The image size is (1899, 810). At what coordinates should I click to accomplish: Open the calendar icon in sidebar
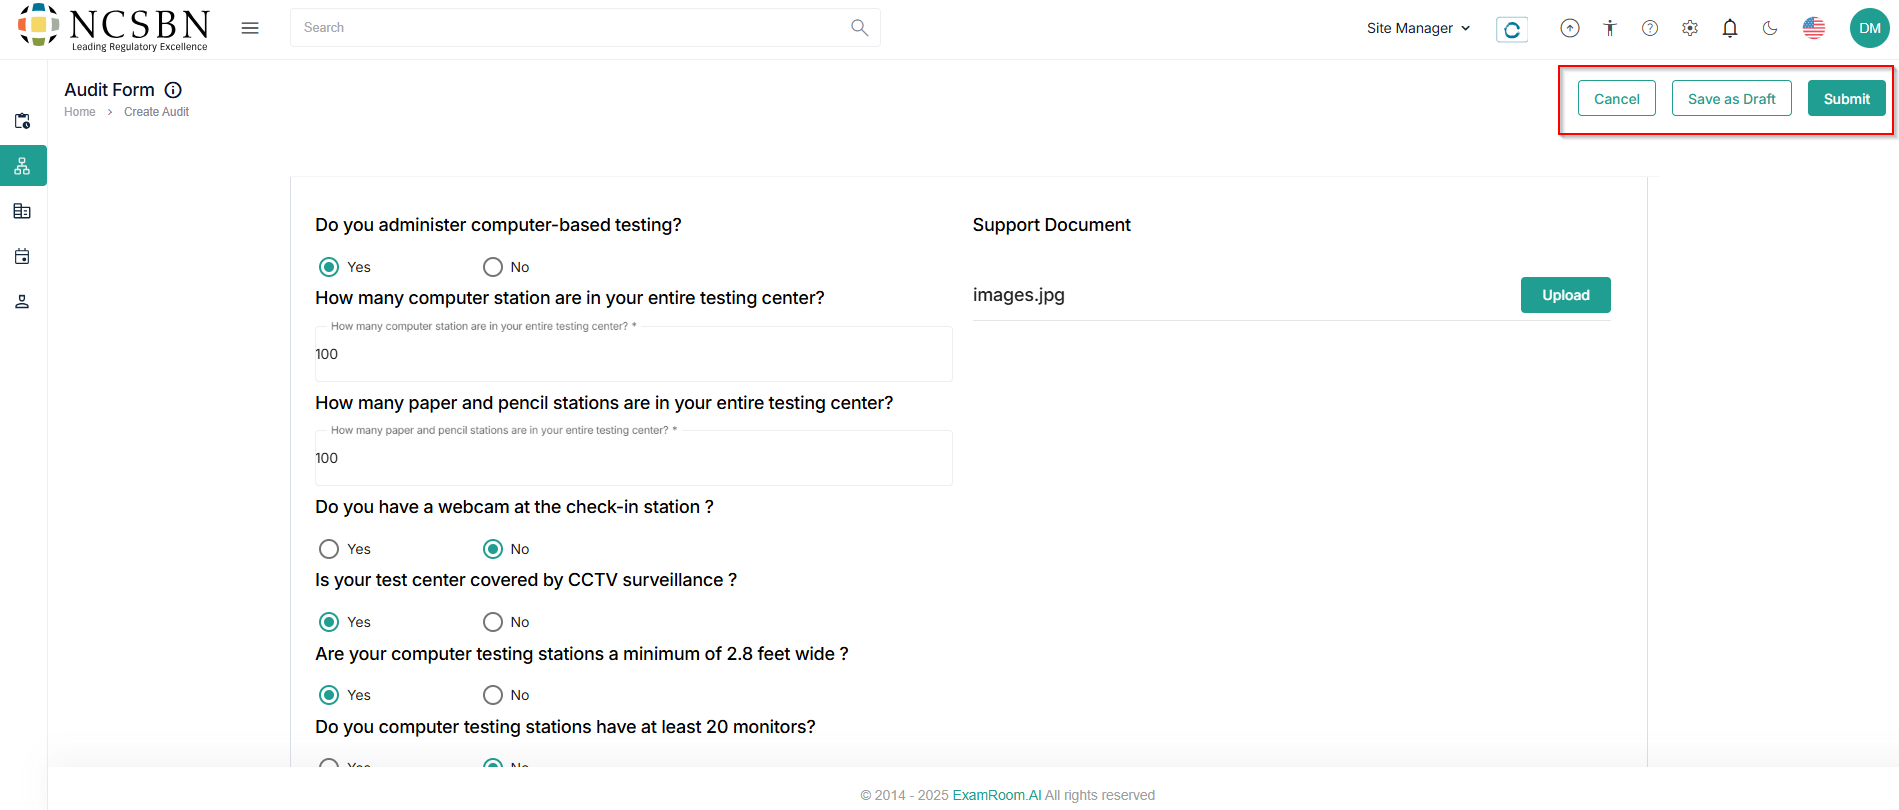[22, 257]
